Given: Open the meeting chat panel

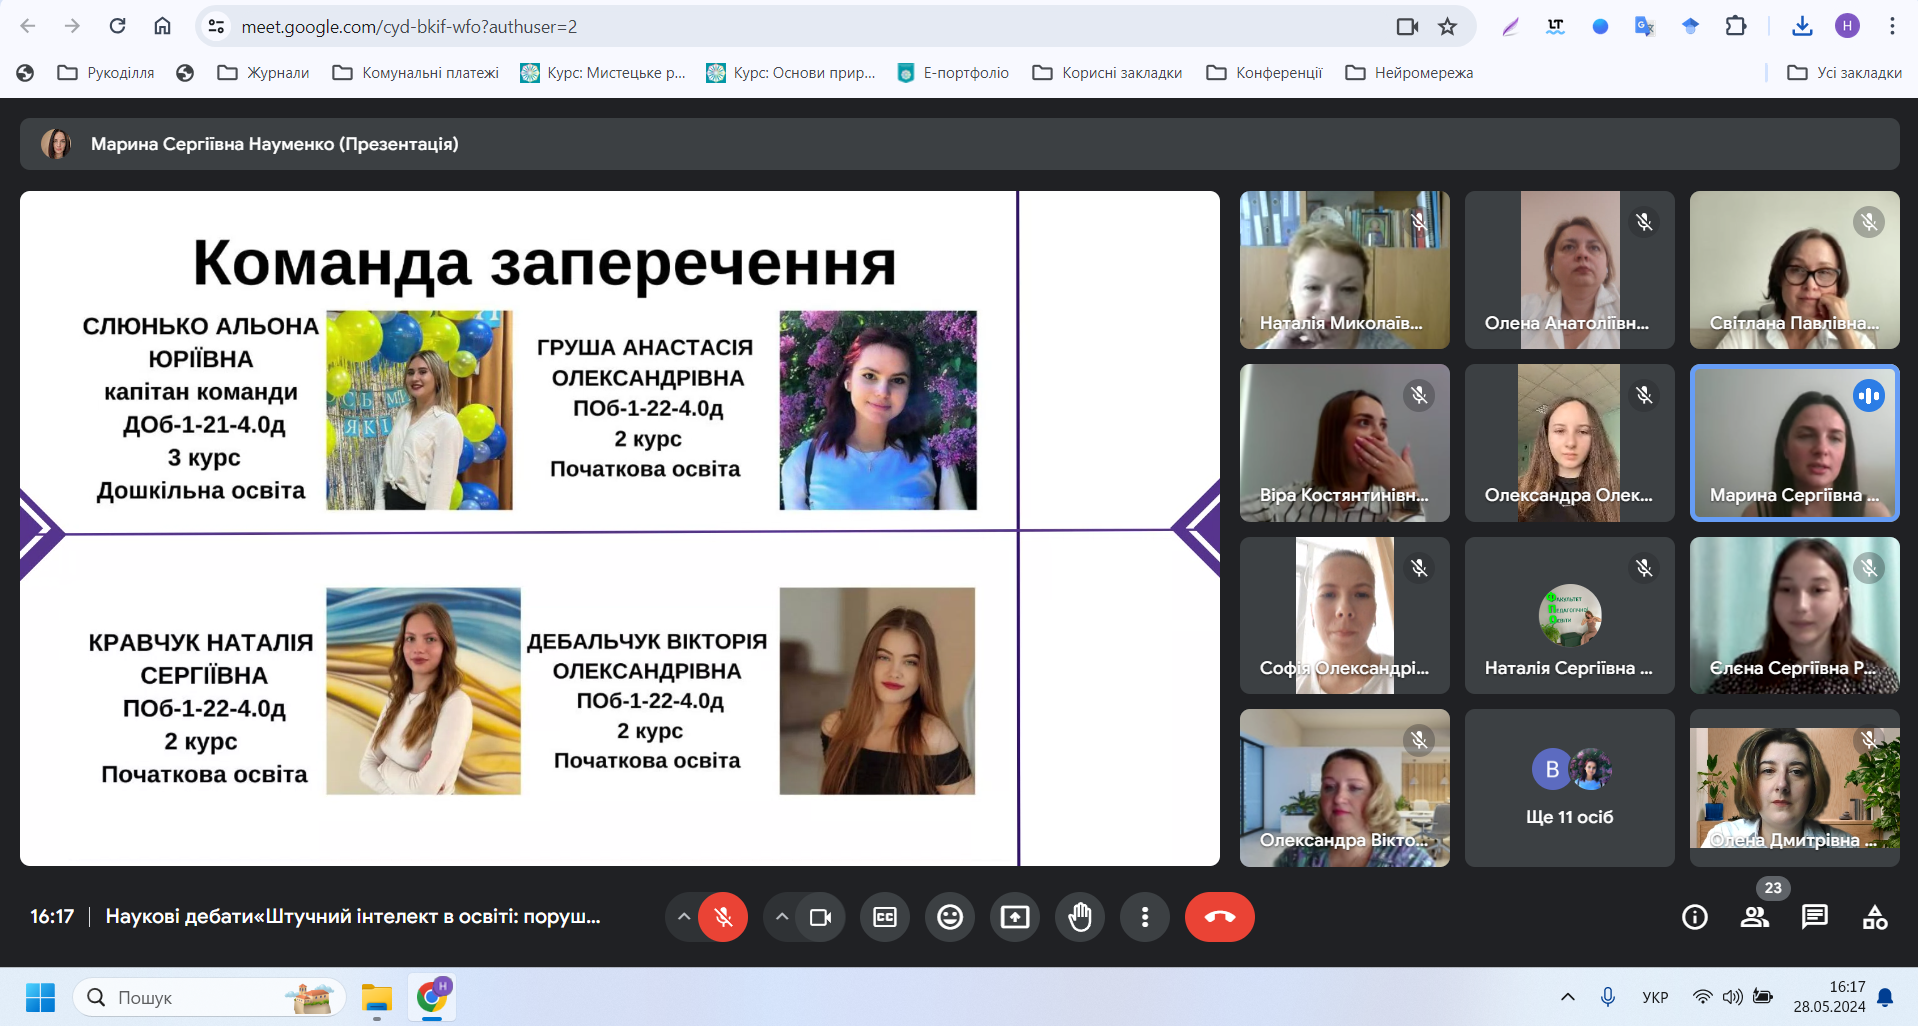Looking at the screenshot, I should pyautogui.click(x=1814, y=917).
